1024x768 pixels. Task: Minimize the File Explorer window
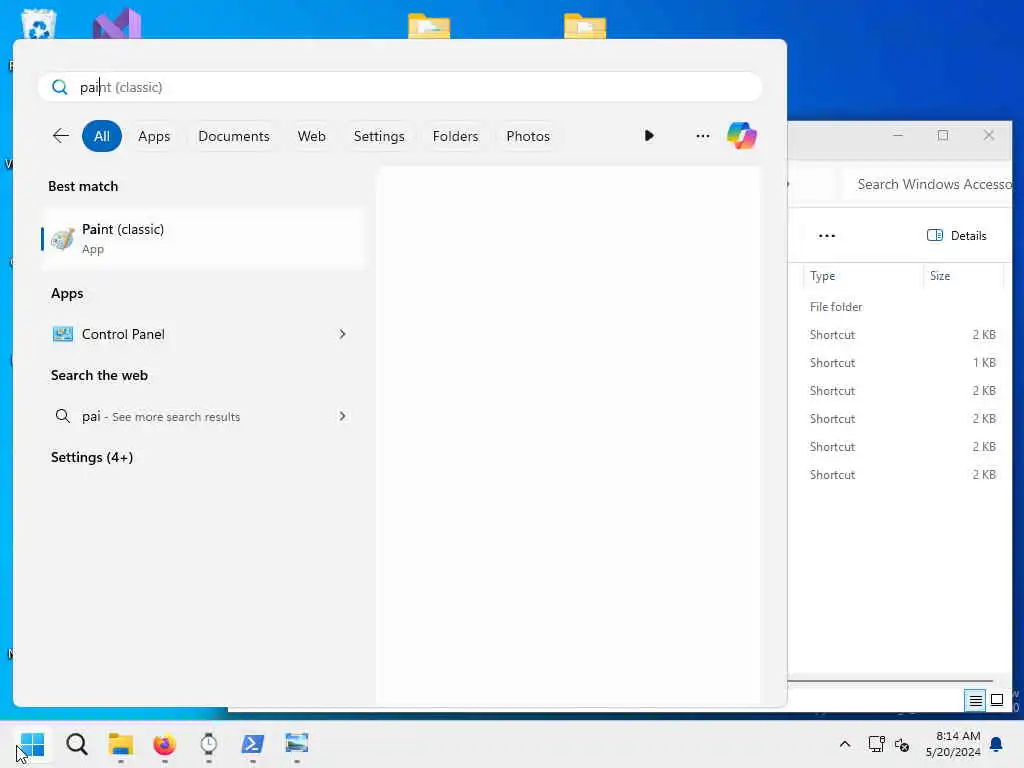[x=898, y=135]
